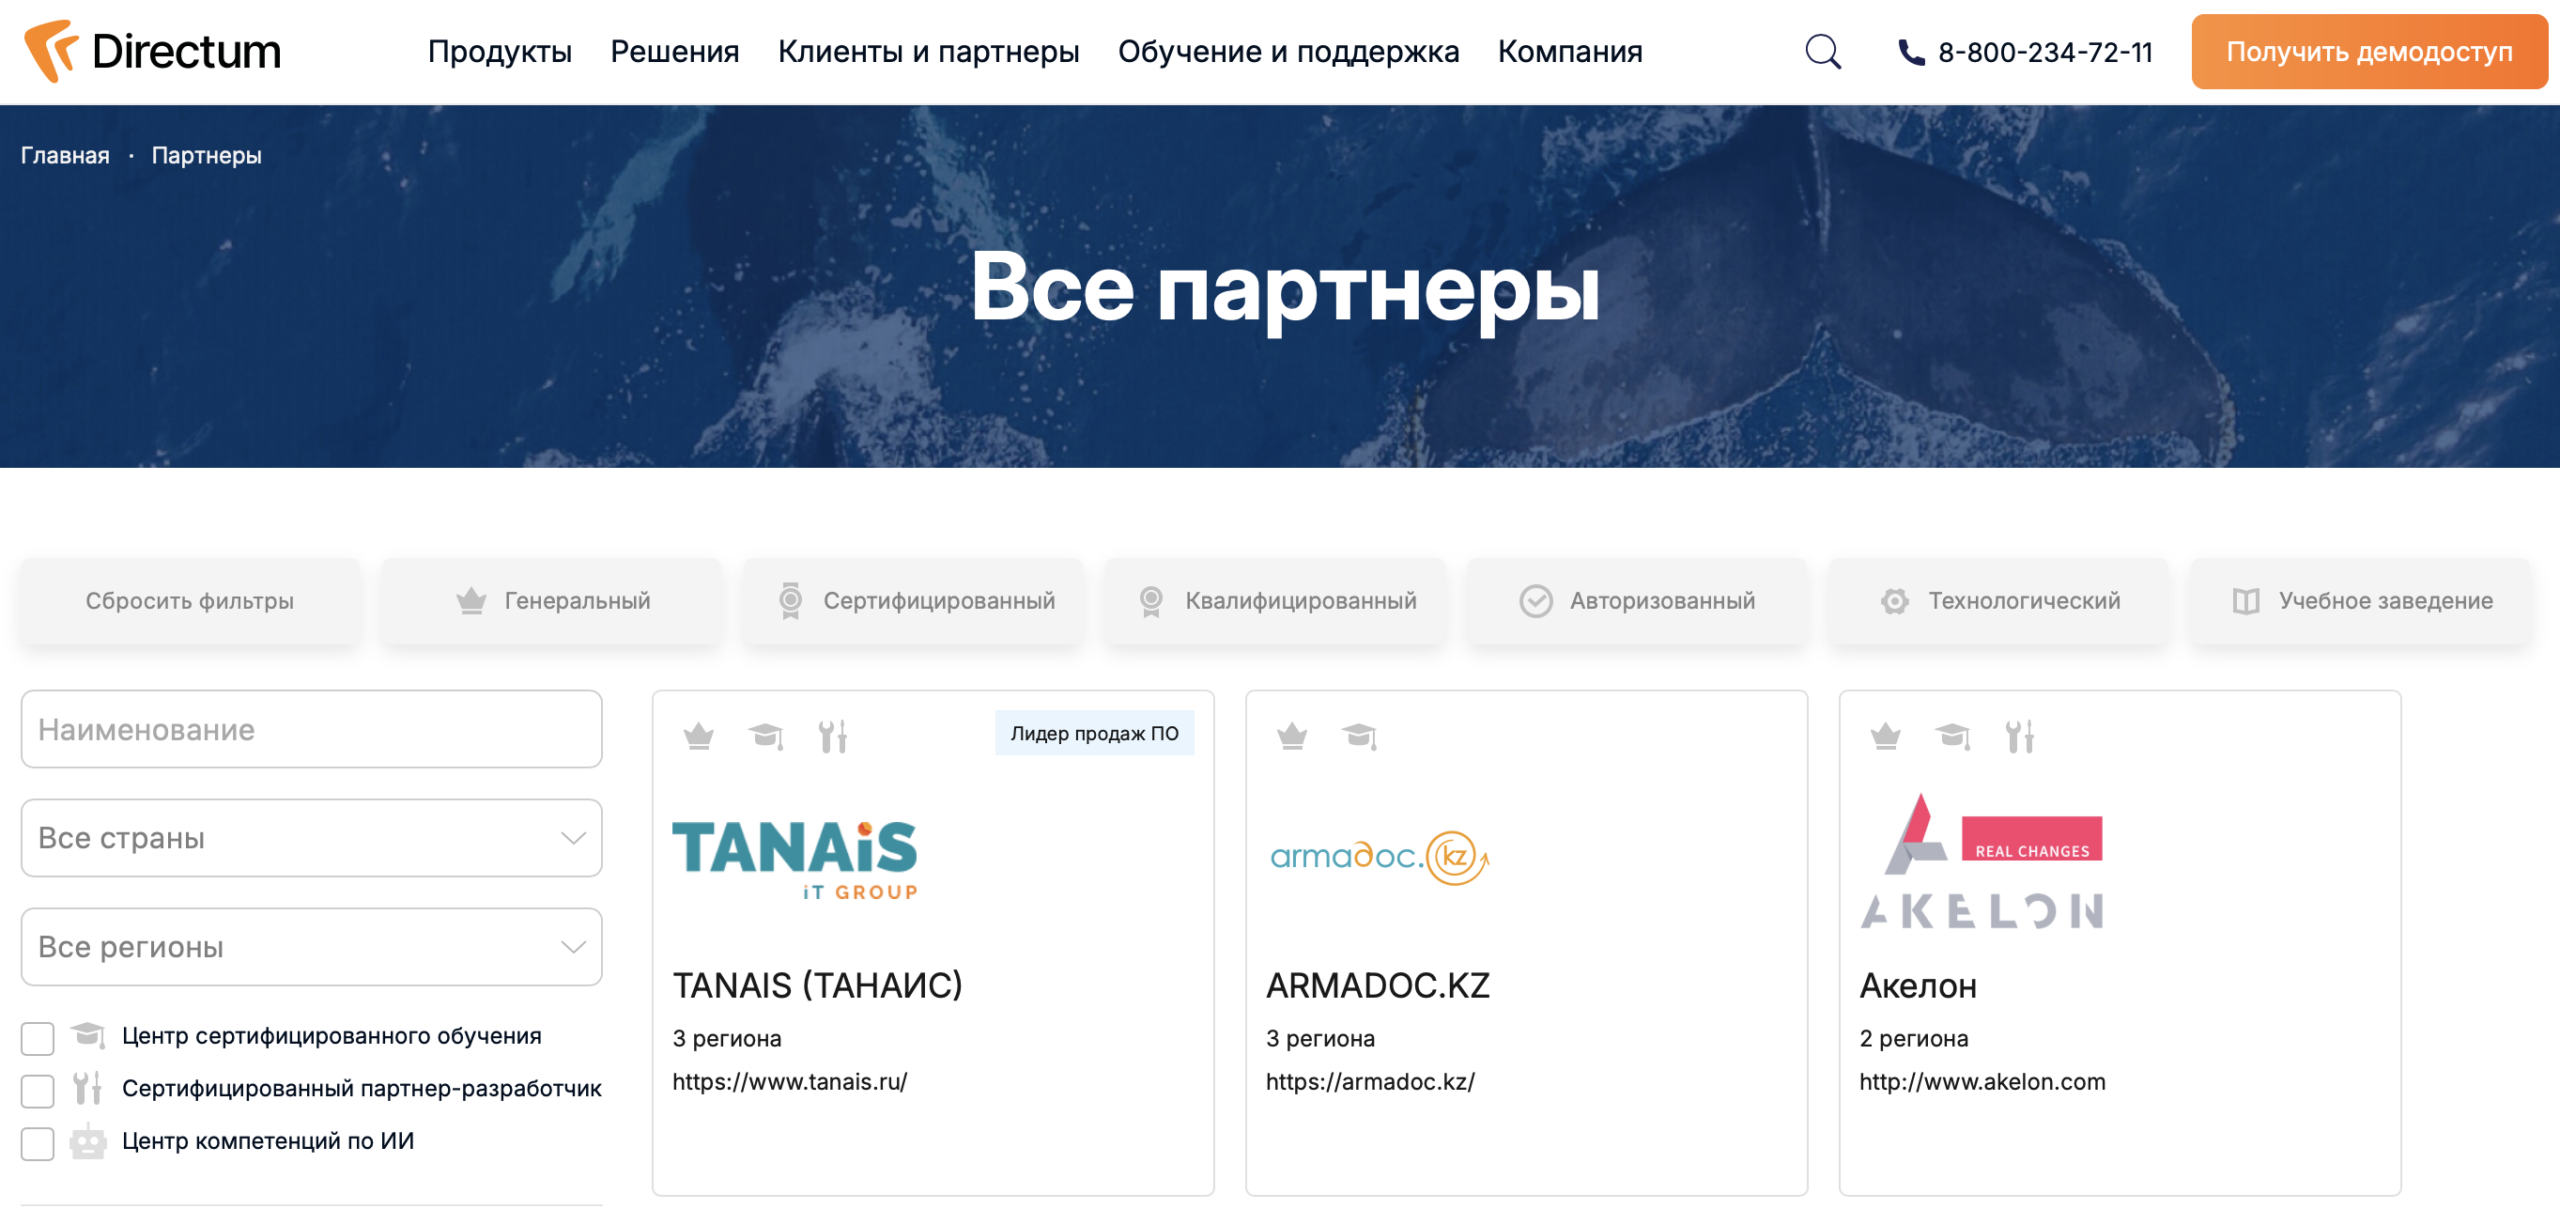The image size is (2560, 1225).
Task: Open the Компания menu
Action: tap(1570, 51)
